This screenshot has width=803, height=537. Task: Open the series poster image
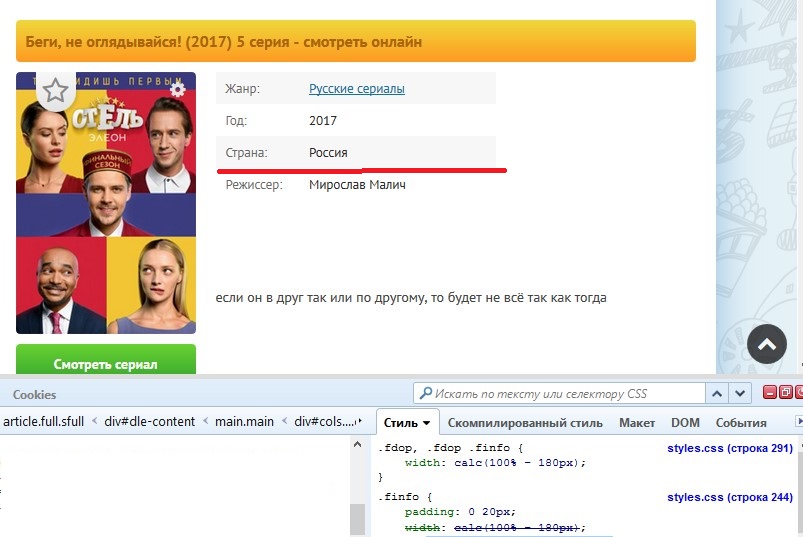coord(106,203)
